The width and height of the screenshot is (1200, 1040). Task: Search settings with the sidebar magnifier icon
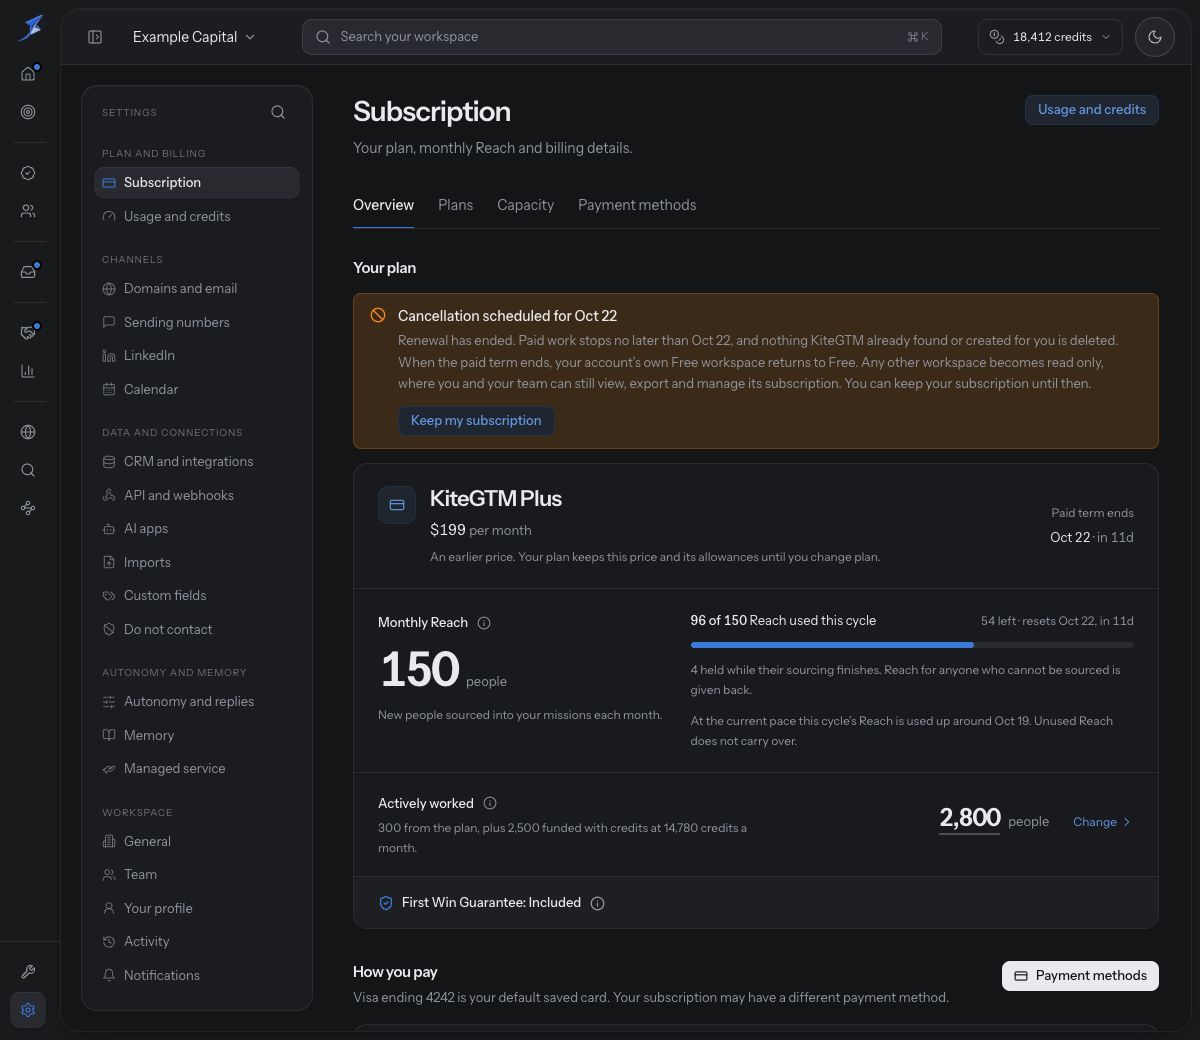pyautogui.click(x=278, y=112)
